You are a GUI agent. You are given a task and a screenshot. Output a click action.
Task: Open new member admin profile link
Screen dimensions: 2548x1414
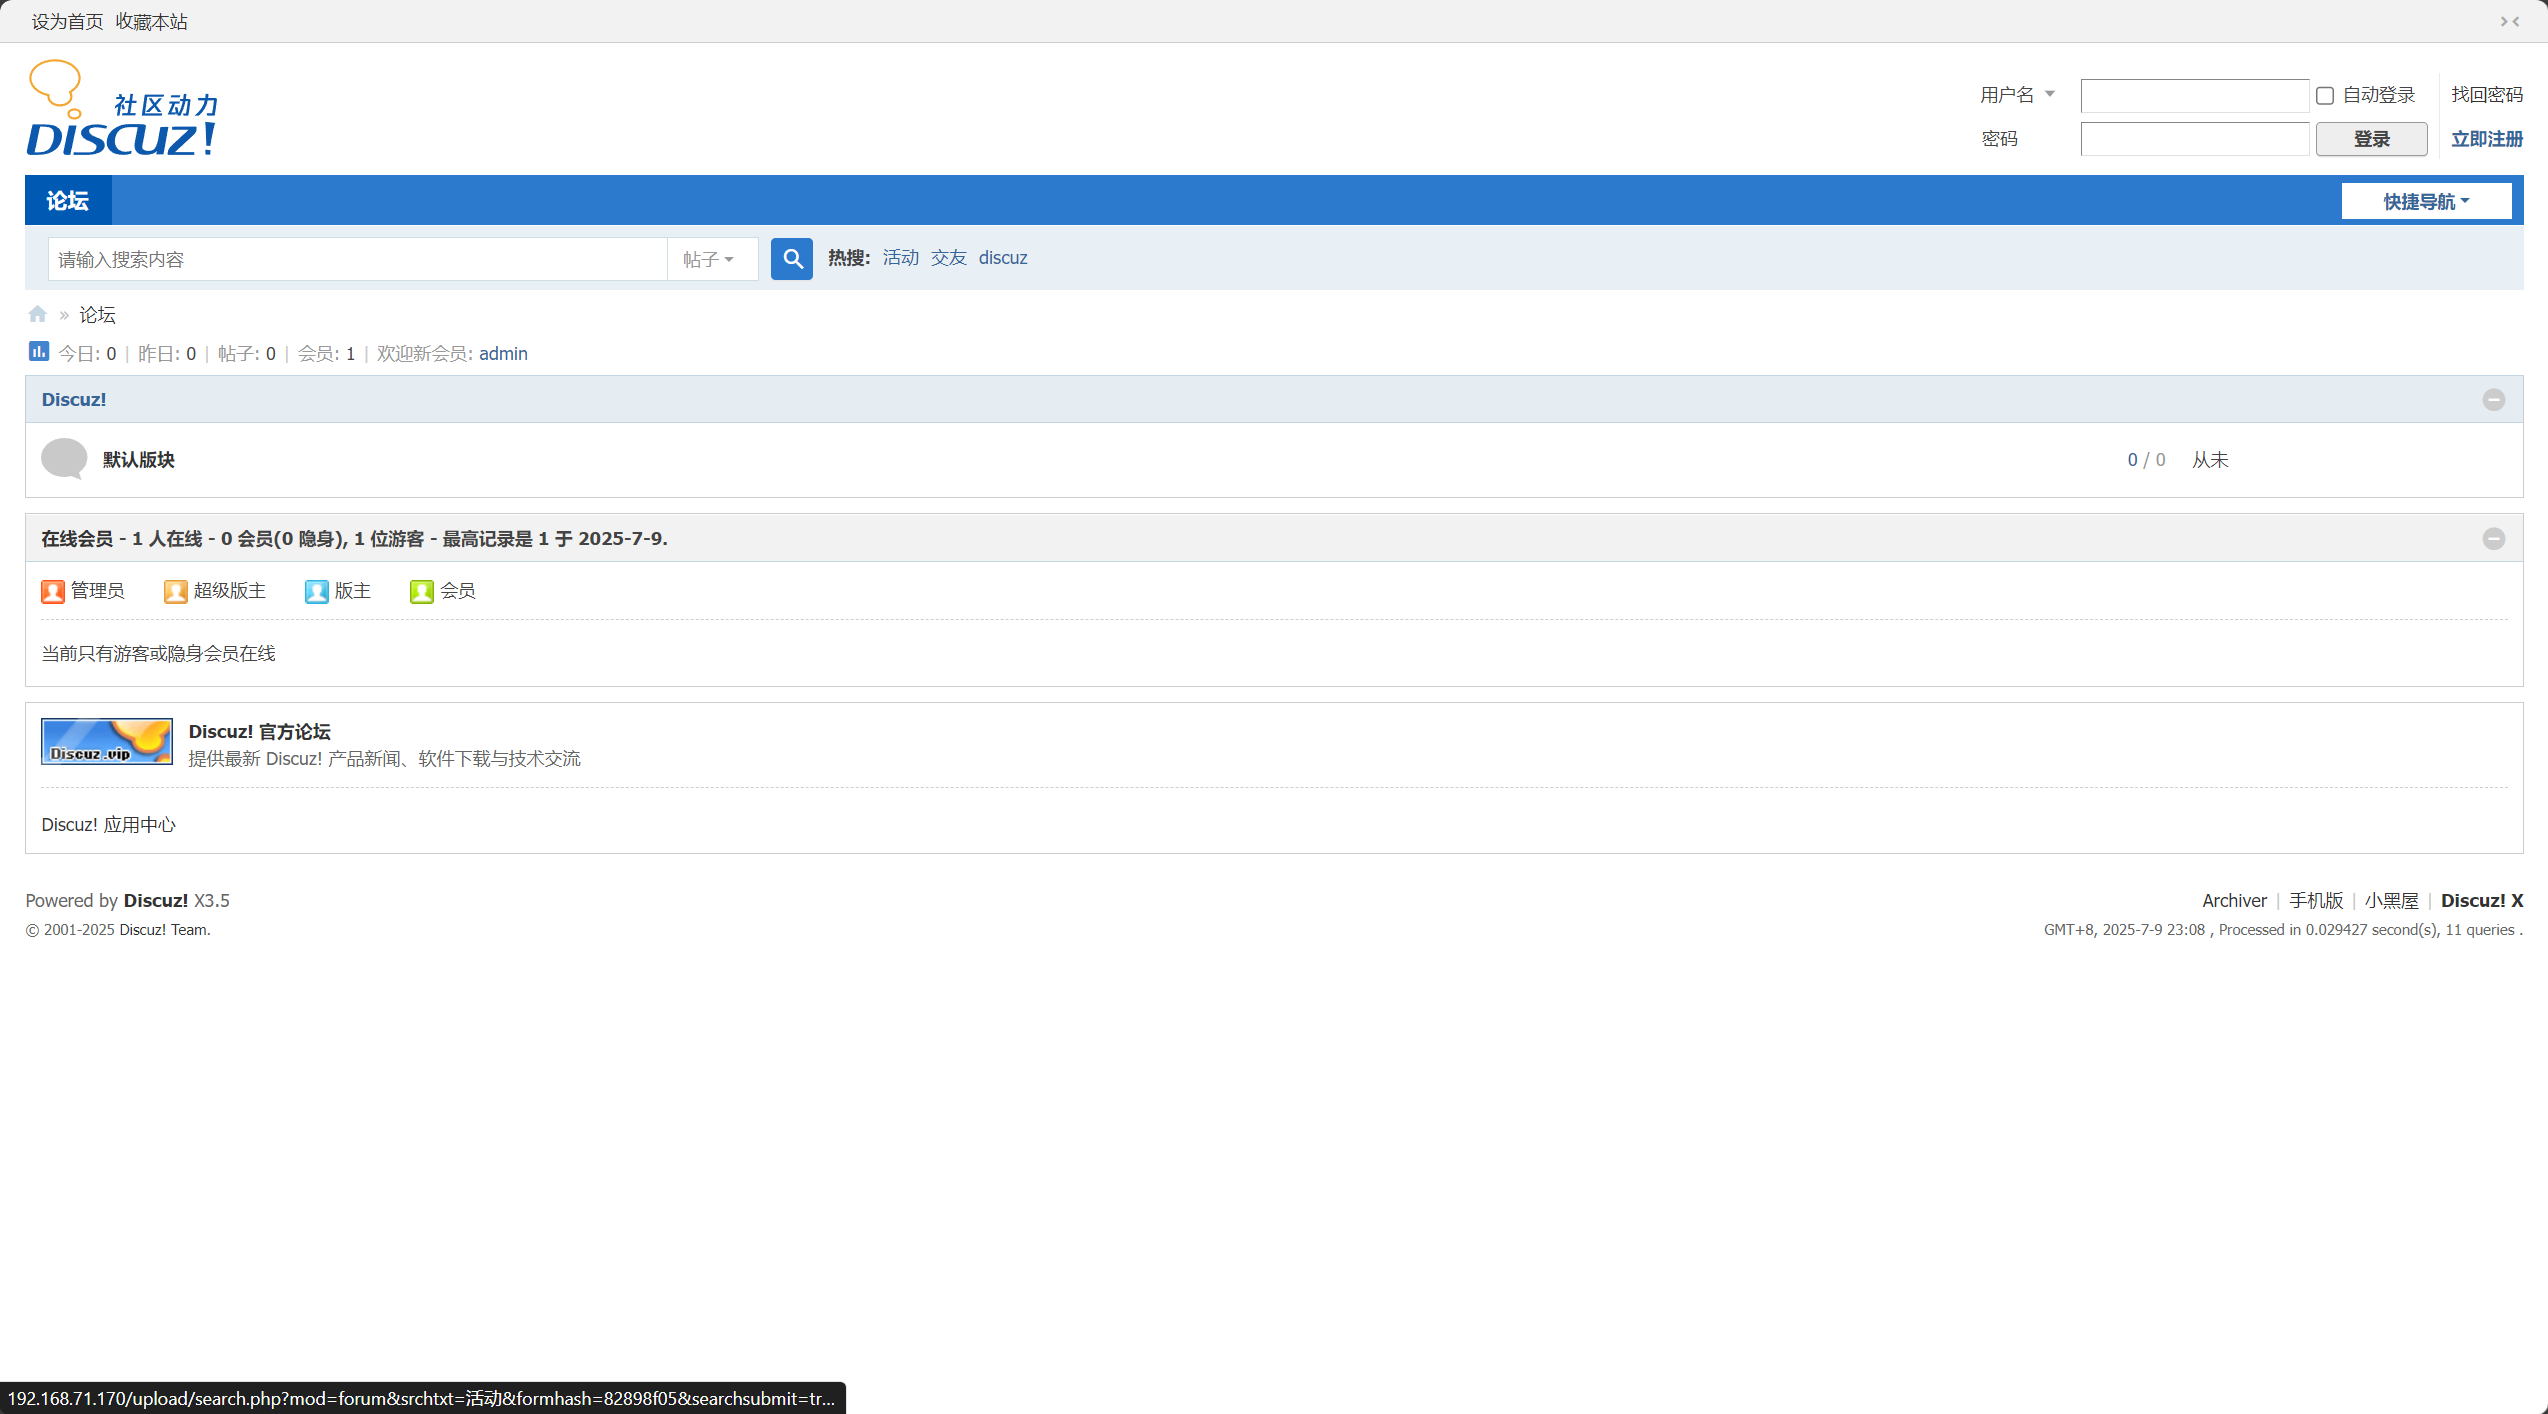tap(503, 354)
